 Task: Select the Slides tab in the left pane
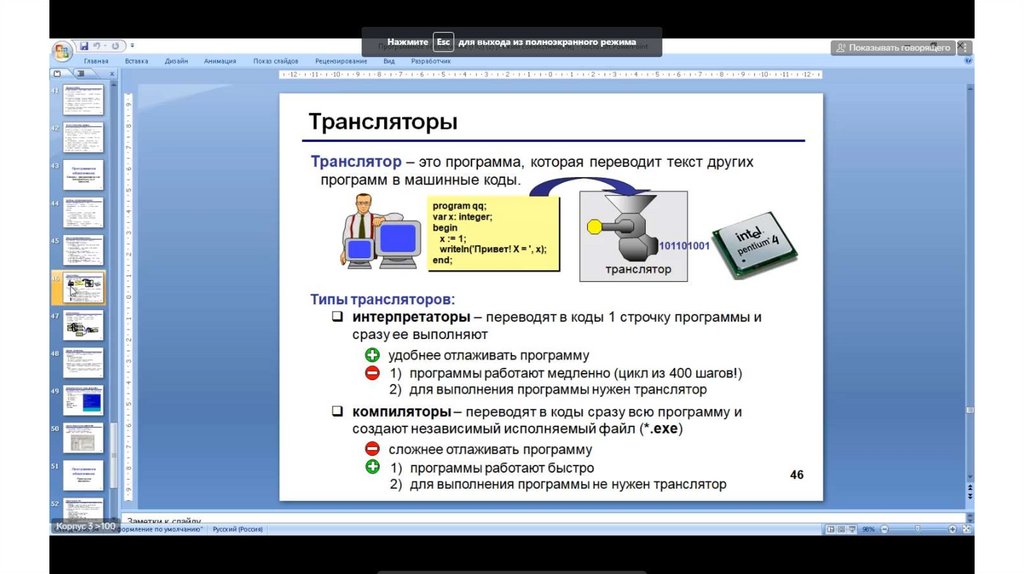coord(57,74)
